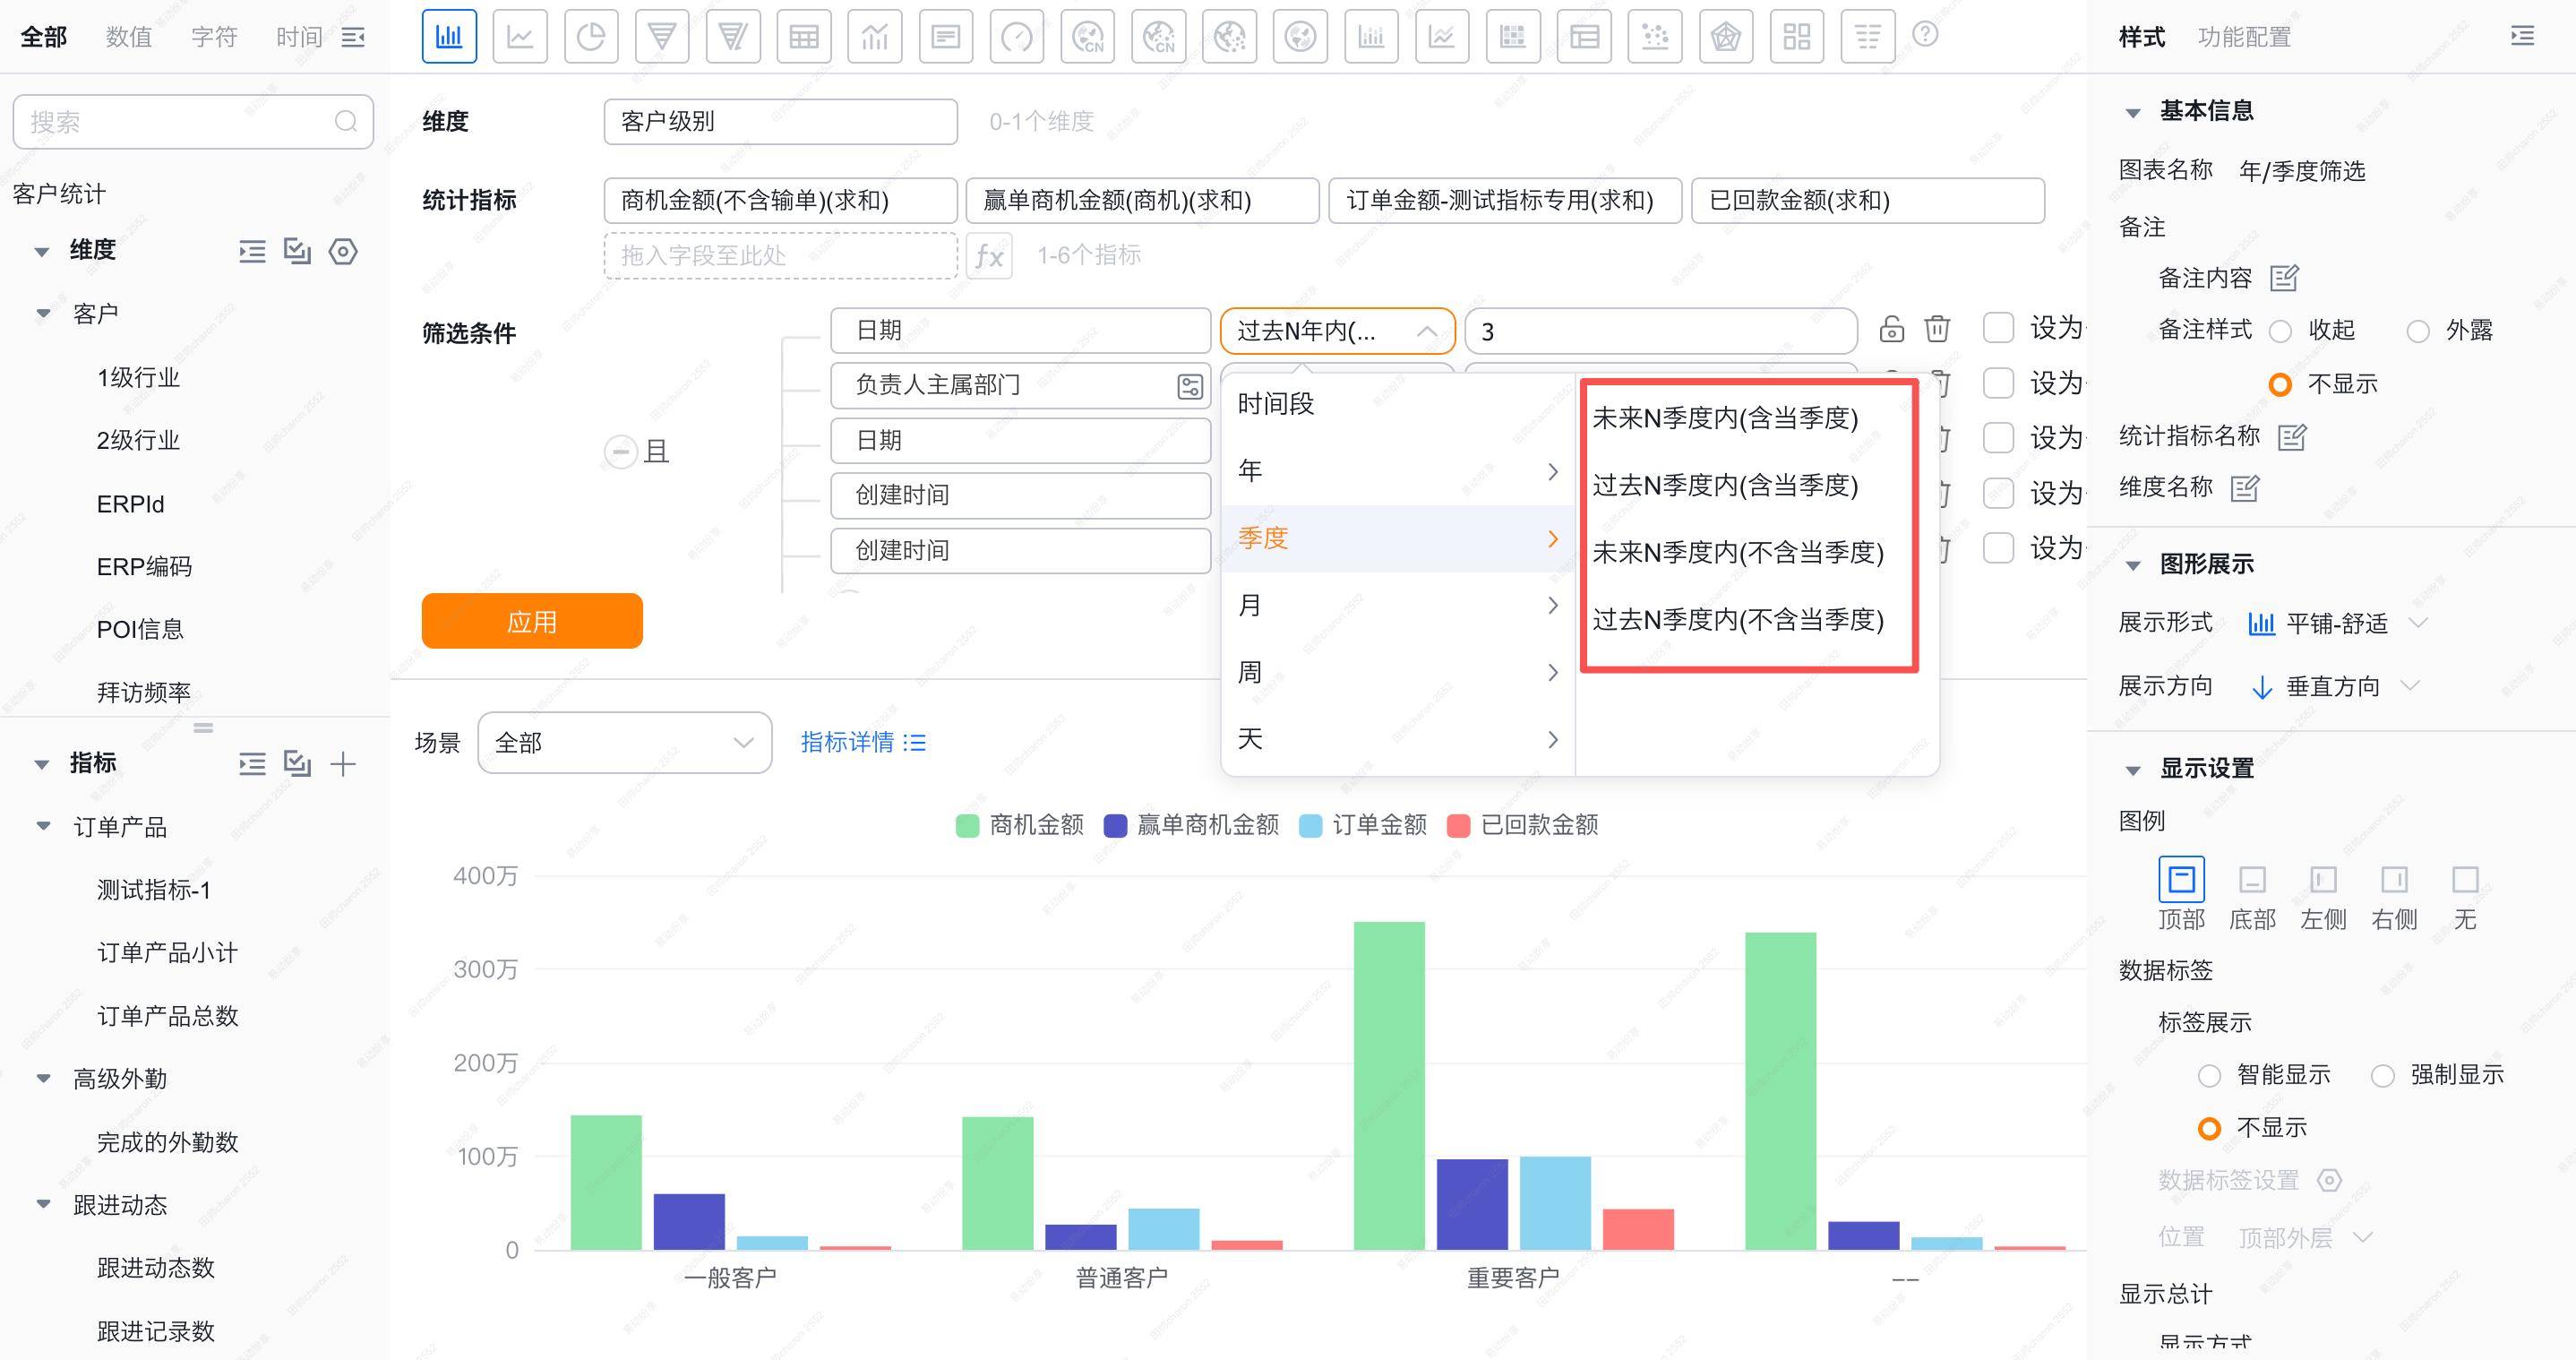Click the plus icon to add 指标
Viewport: 2576px width, 1360px height.
pyautogui.click(x=343, y=765)
